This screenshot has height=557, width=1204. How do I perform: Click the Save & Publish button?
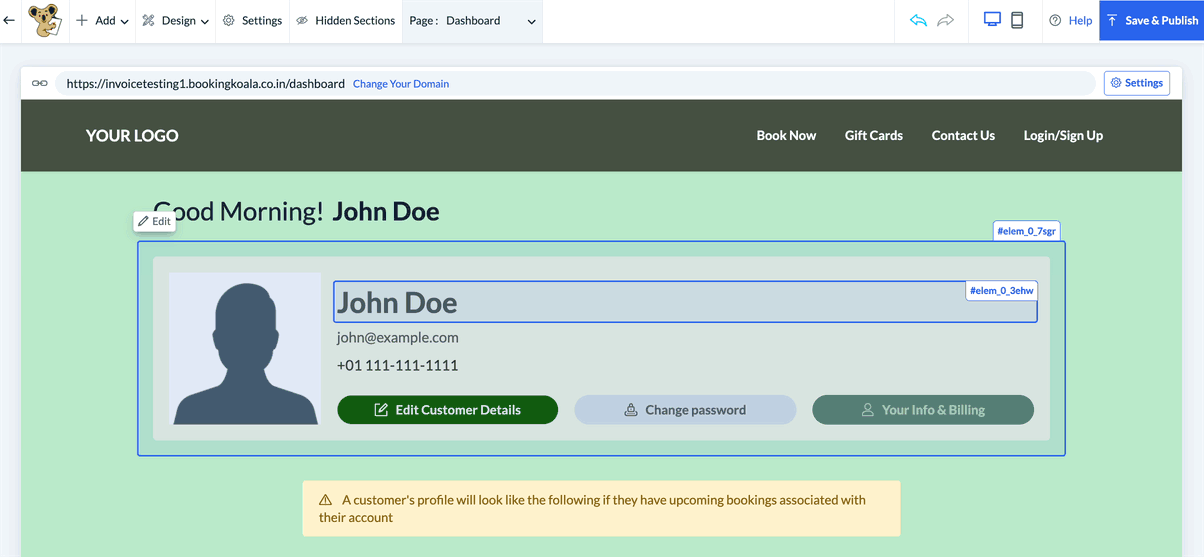click(1151, 20)
